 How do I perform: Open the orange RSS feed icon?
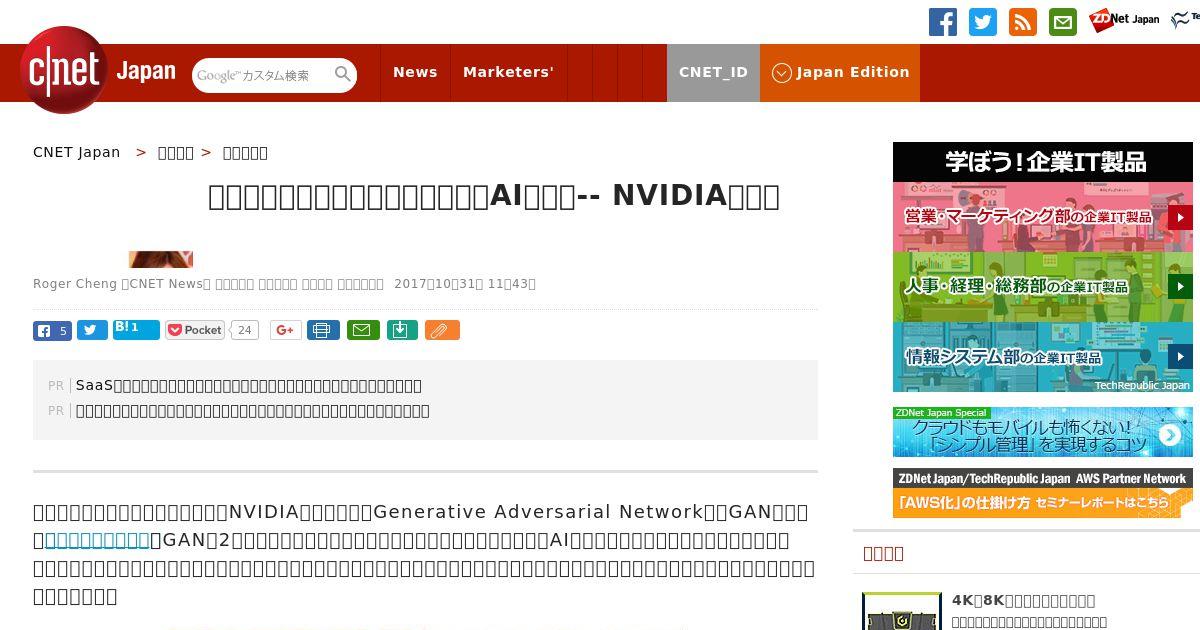(x=1023, y=21)
